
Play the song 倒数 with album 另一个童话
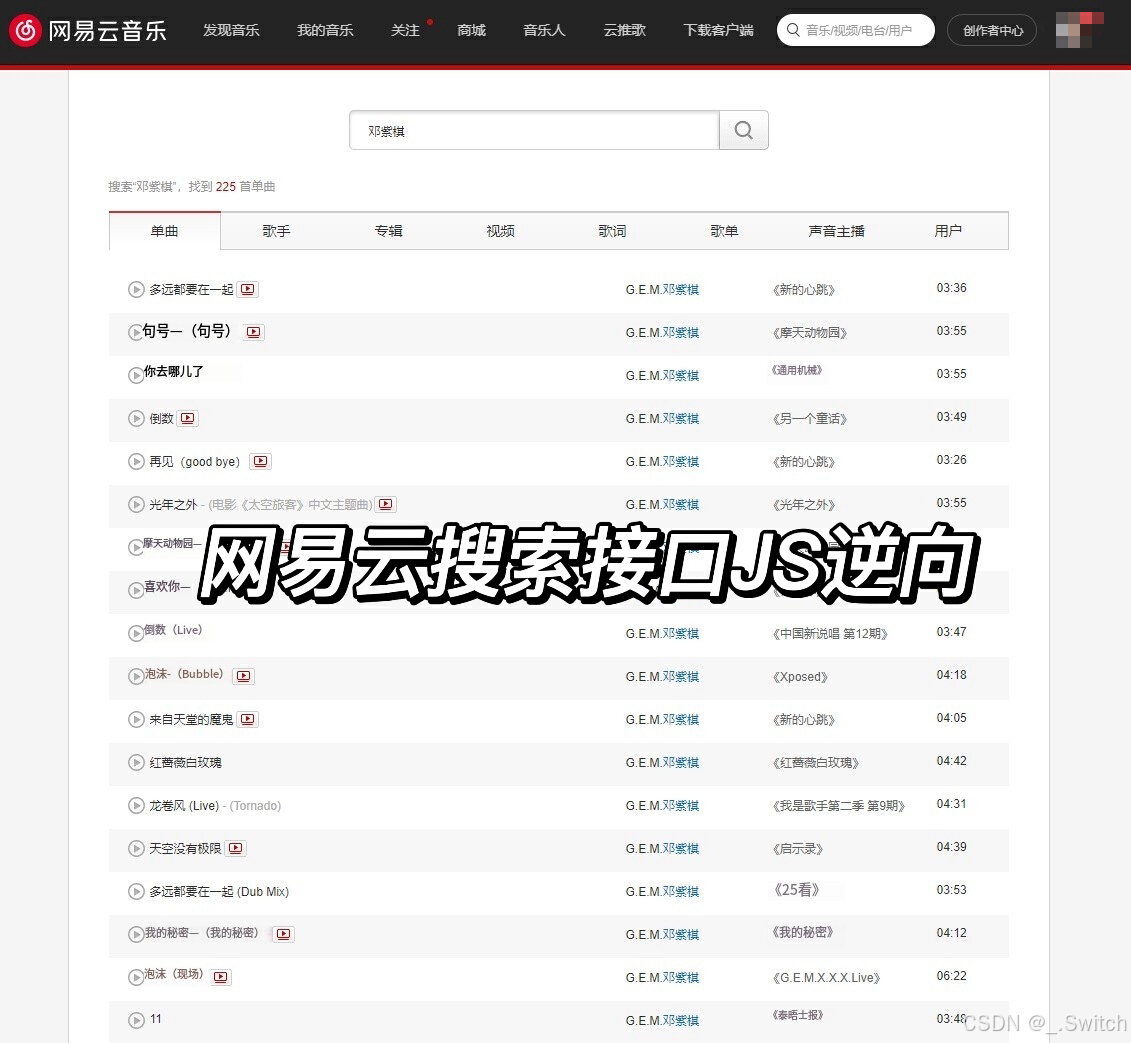[x=136, y=418]
